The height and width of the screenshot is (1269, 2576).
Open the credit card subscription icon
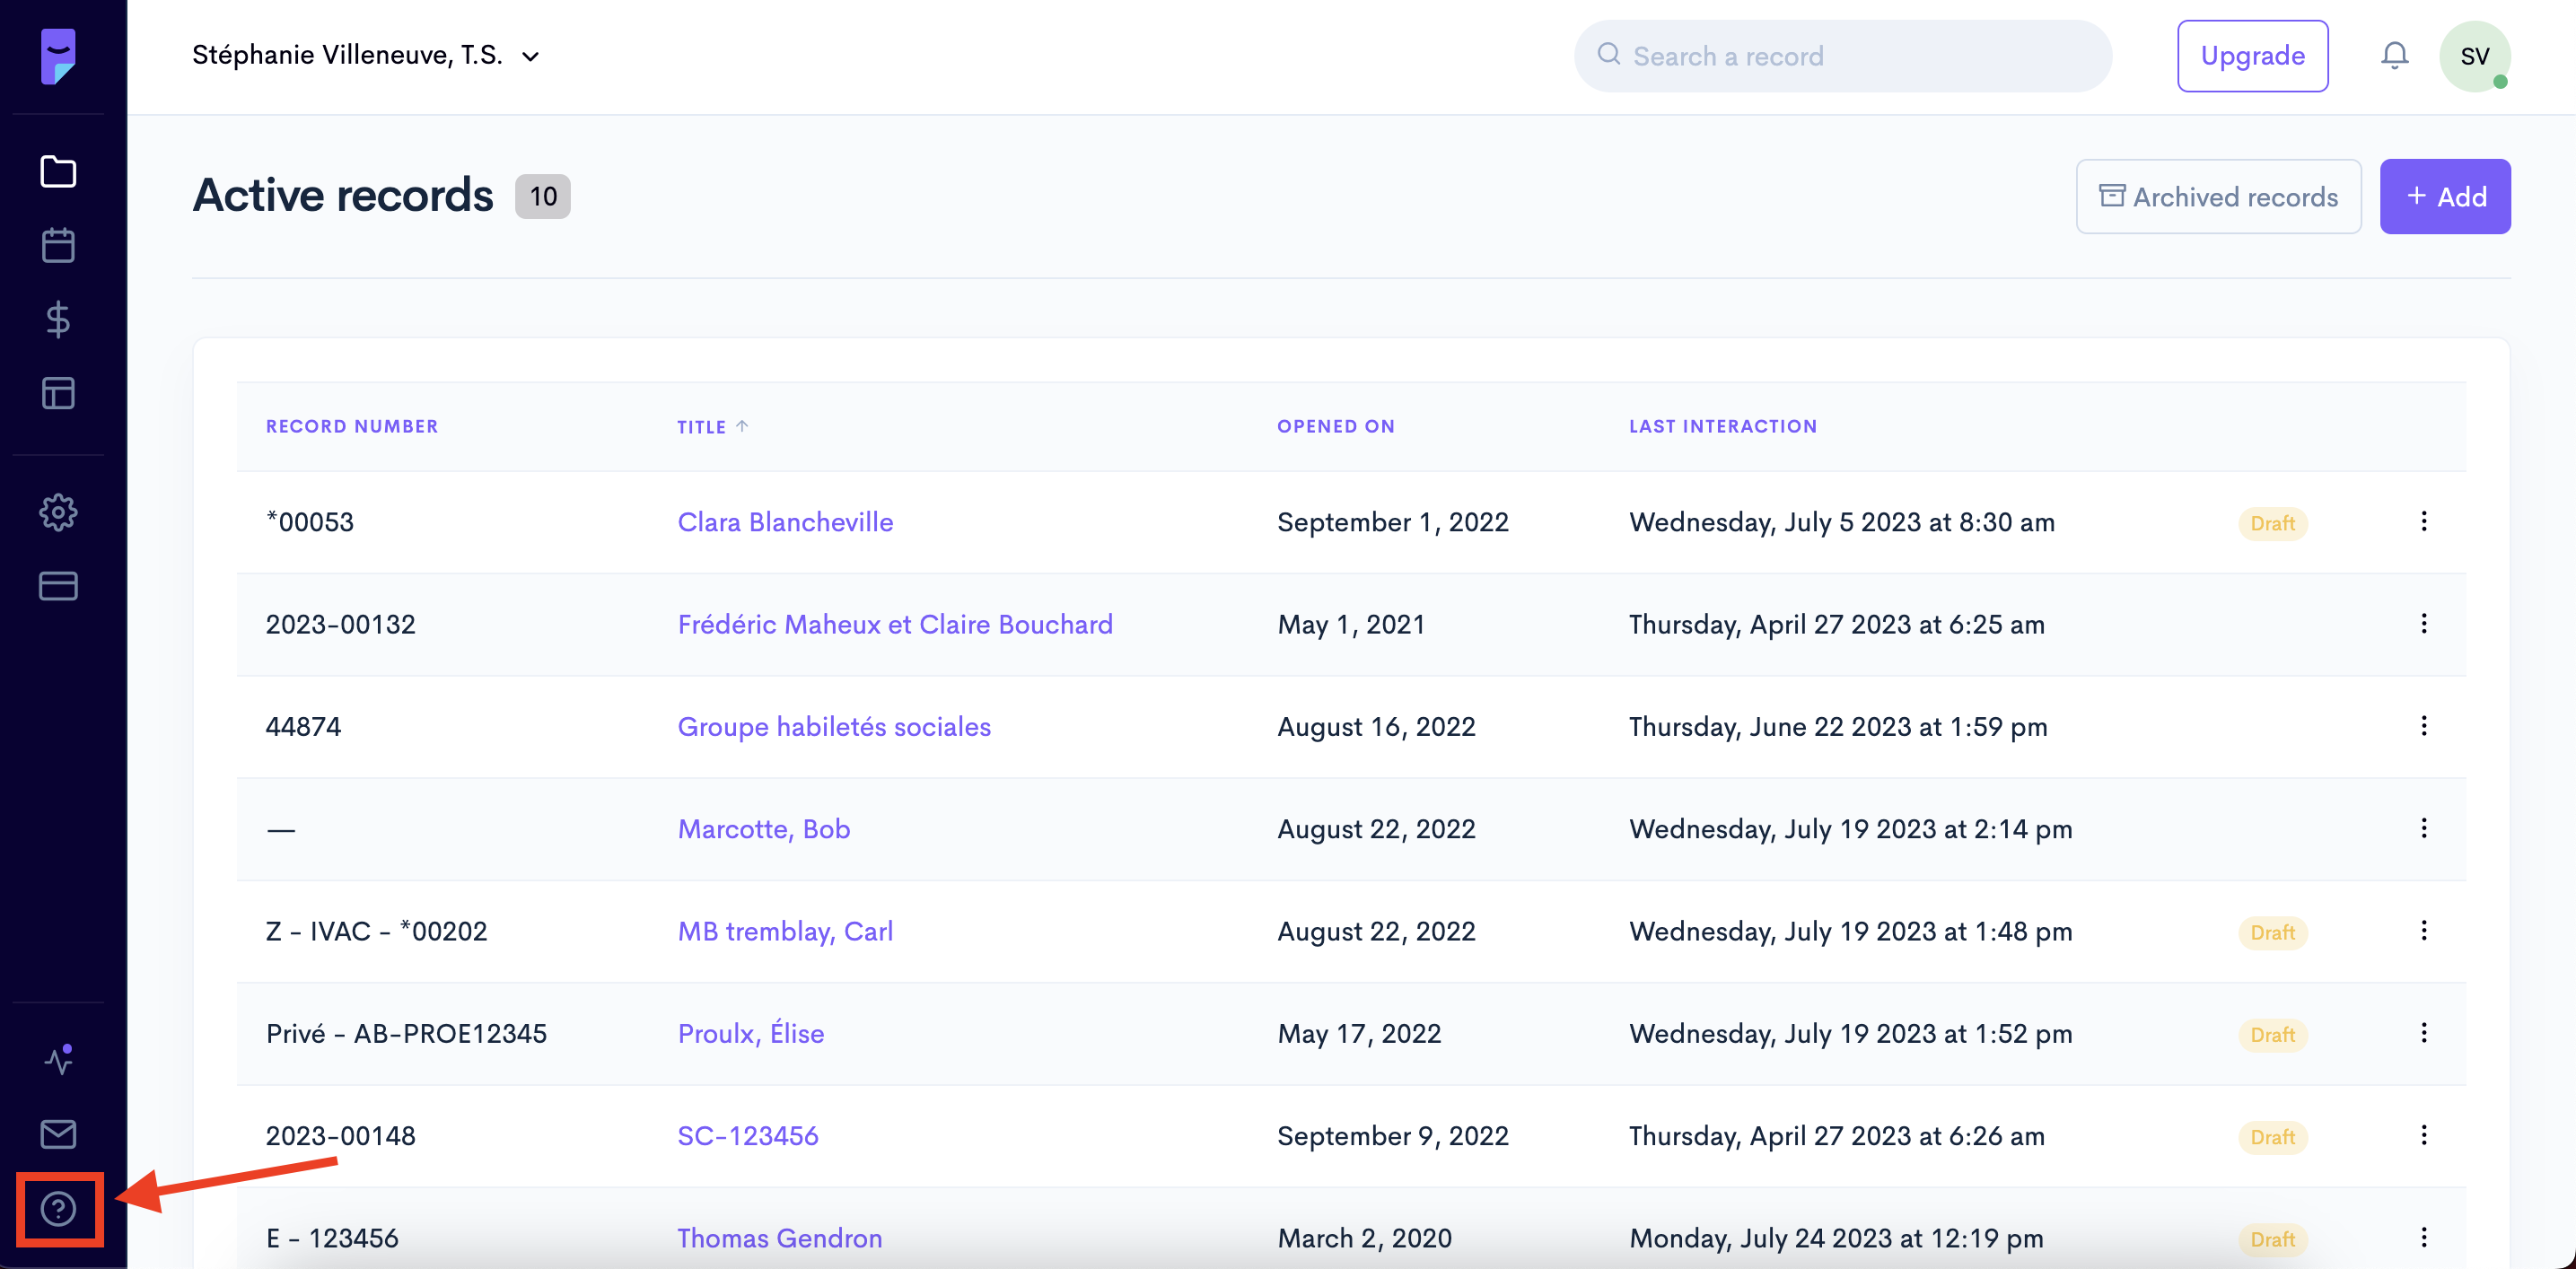(58, 586)
